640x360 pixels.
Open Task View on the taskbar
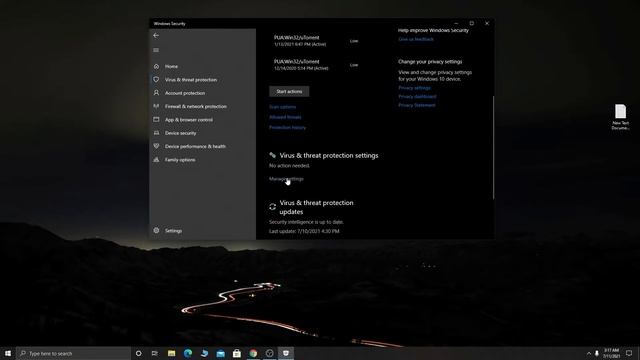click(155, 353)
